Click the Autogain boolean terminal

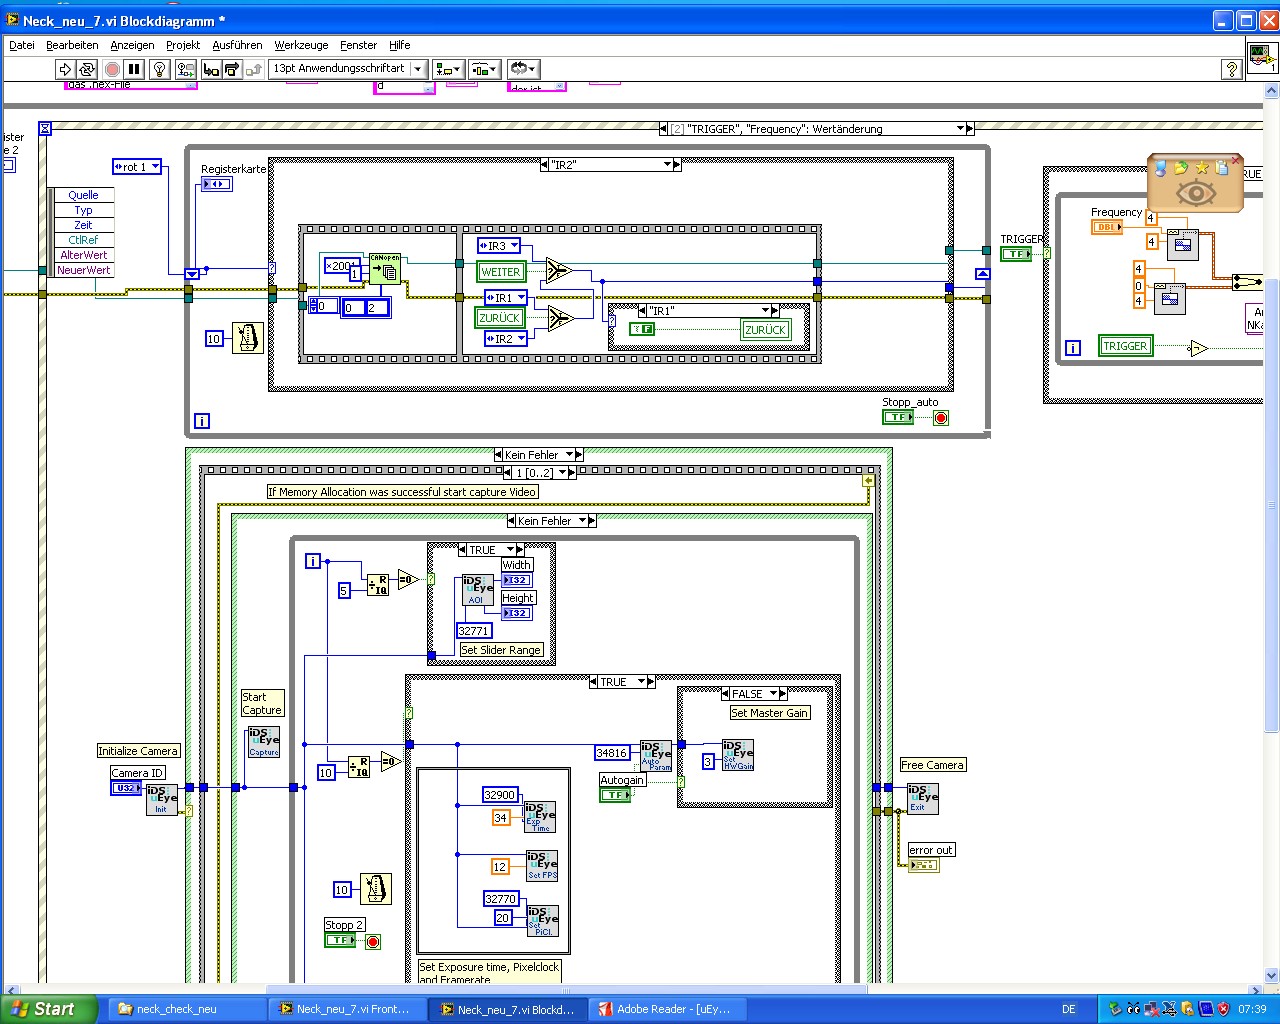point(615,795)
